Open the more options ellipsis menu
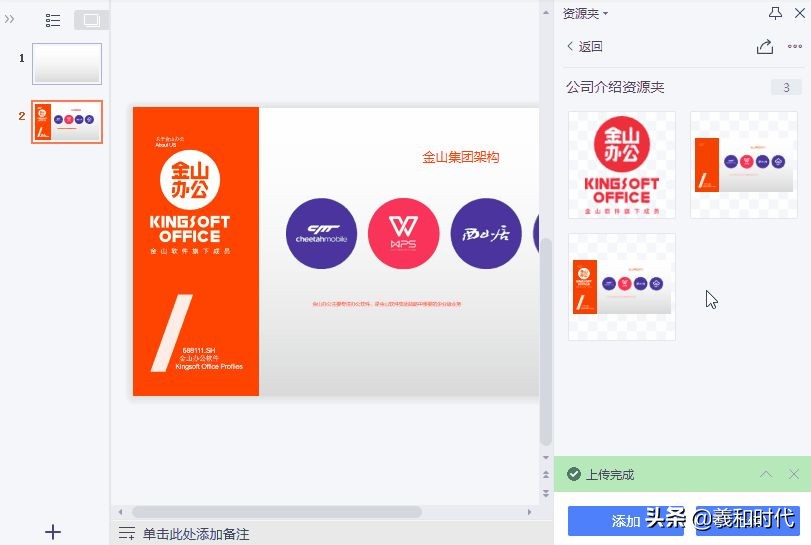811x545 pixels. (x=794, y=47)
